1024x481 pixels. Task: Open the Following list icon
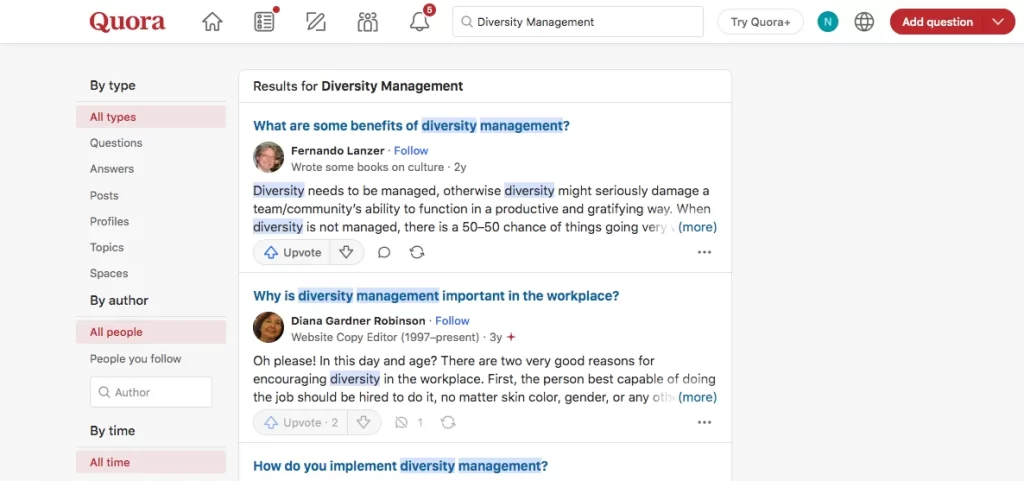[264, 22]
